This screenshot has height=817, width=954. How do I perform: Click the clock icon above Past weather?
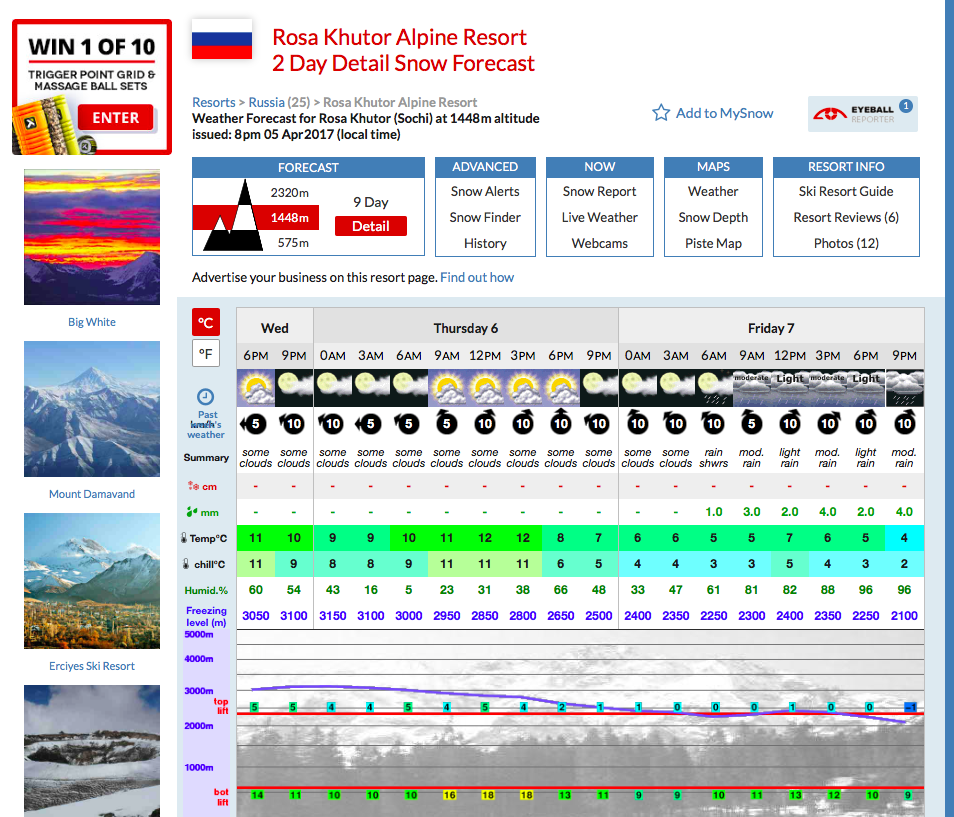click(x=206, y=397)
